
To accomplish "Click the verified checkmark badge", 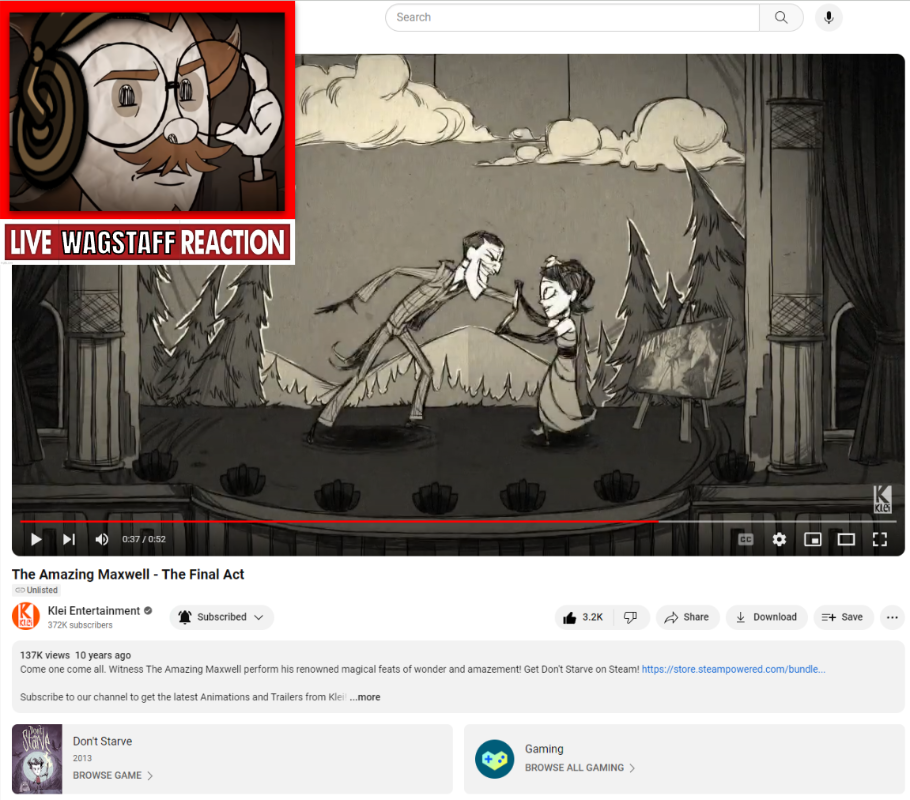I will coord(148,611).
